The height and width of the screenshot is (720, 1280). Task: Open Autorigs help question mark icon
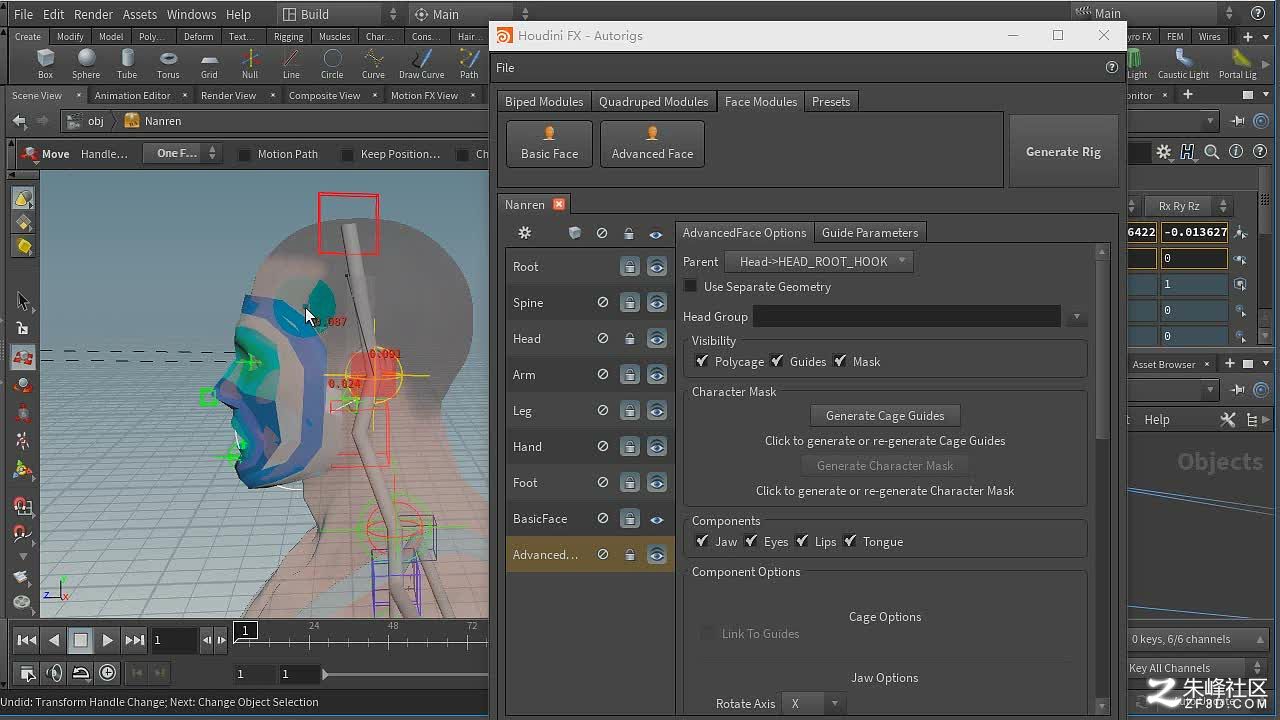pos(1112,68)
